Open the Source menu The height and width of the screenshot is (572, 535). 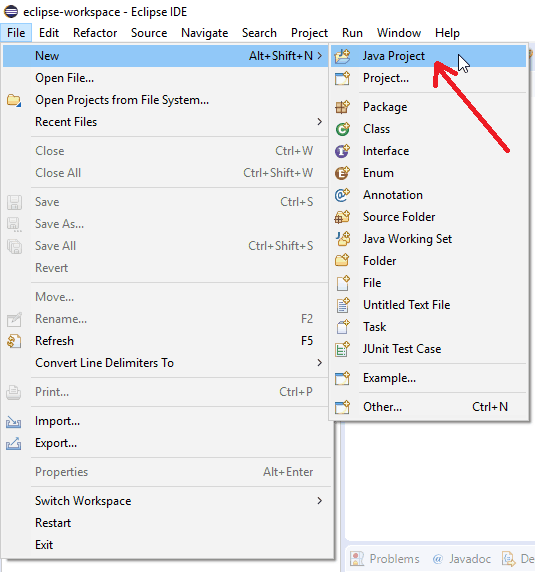tap(149, 33)
